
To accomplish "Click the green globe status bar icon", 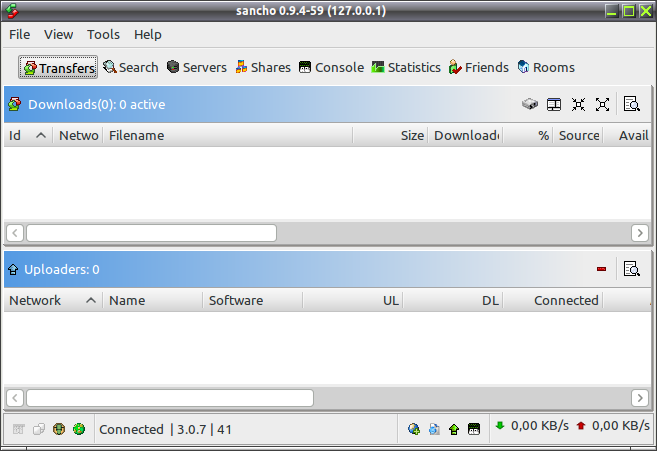I will pyautogui.click(x=79, y=429).
